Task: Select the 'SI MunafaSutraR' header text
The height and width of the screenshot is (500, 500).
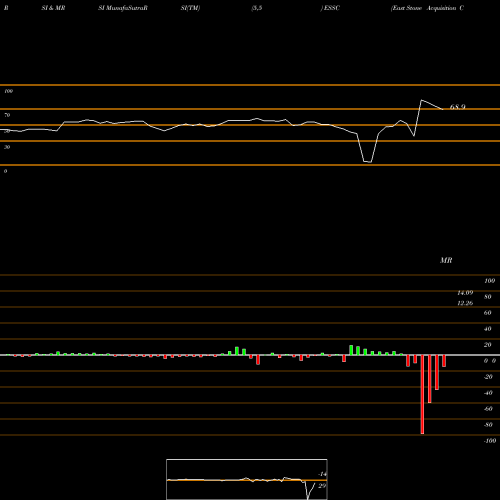Action: [123, 8]
